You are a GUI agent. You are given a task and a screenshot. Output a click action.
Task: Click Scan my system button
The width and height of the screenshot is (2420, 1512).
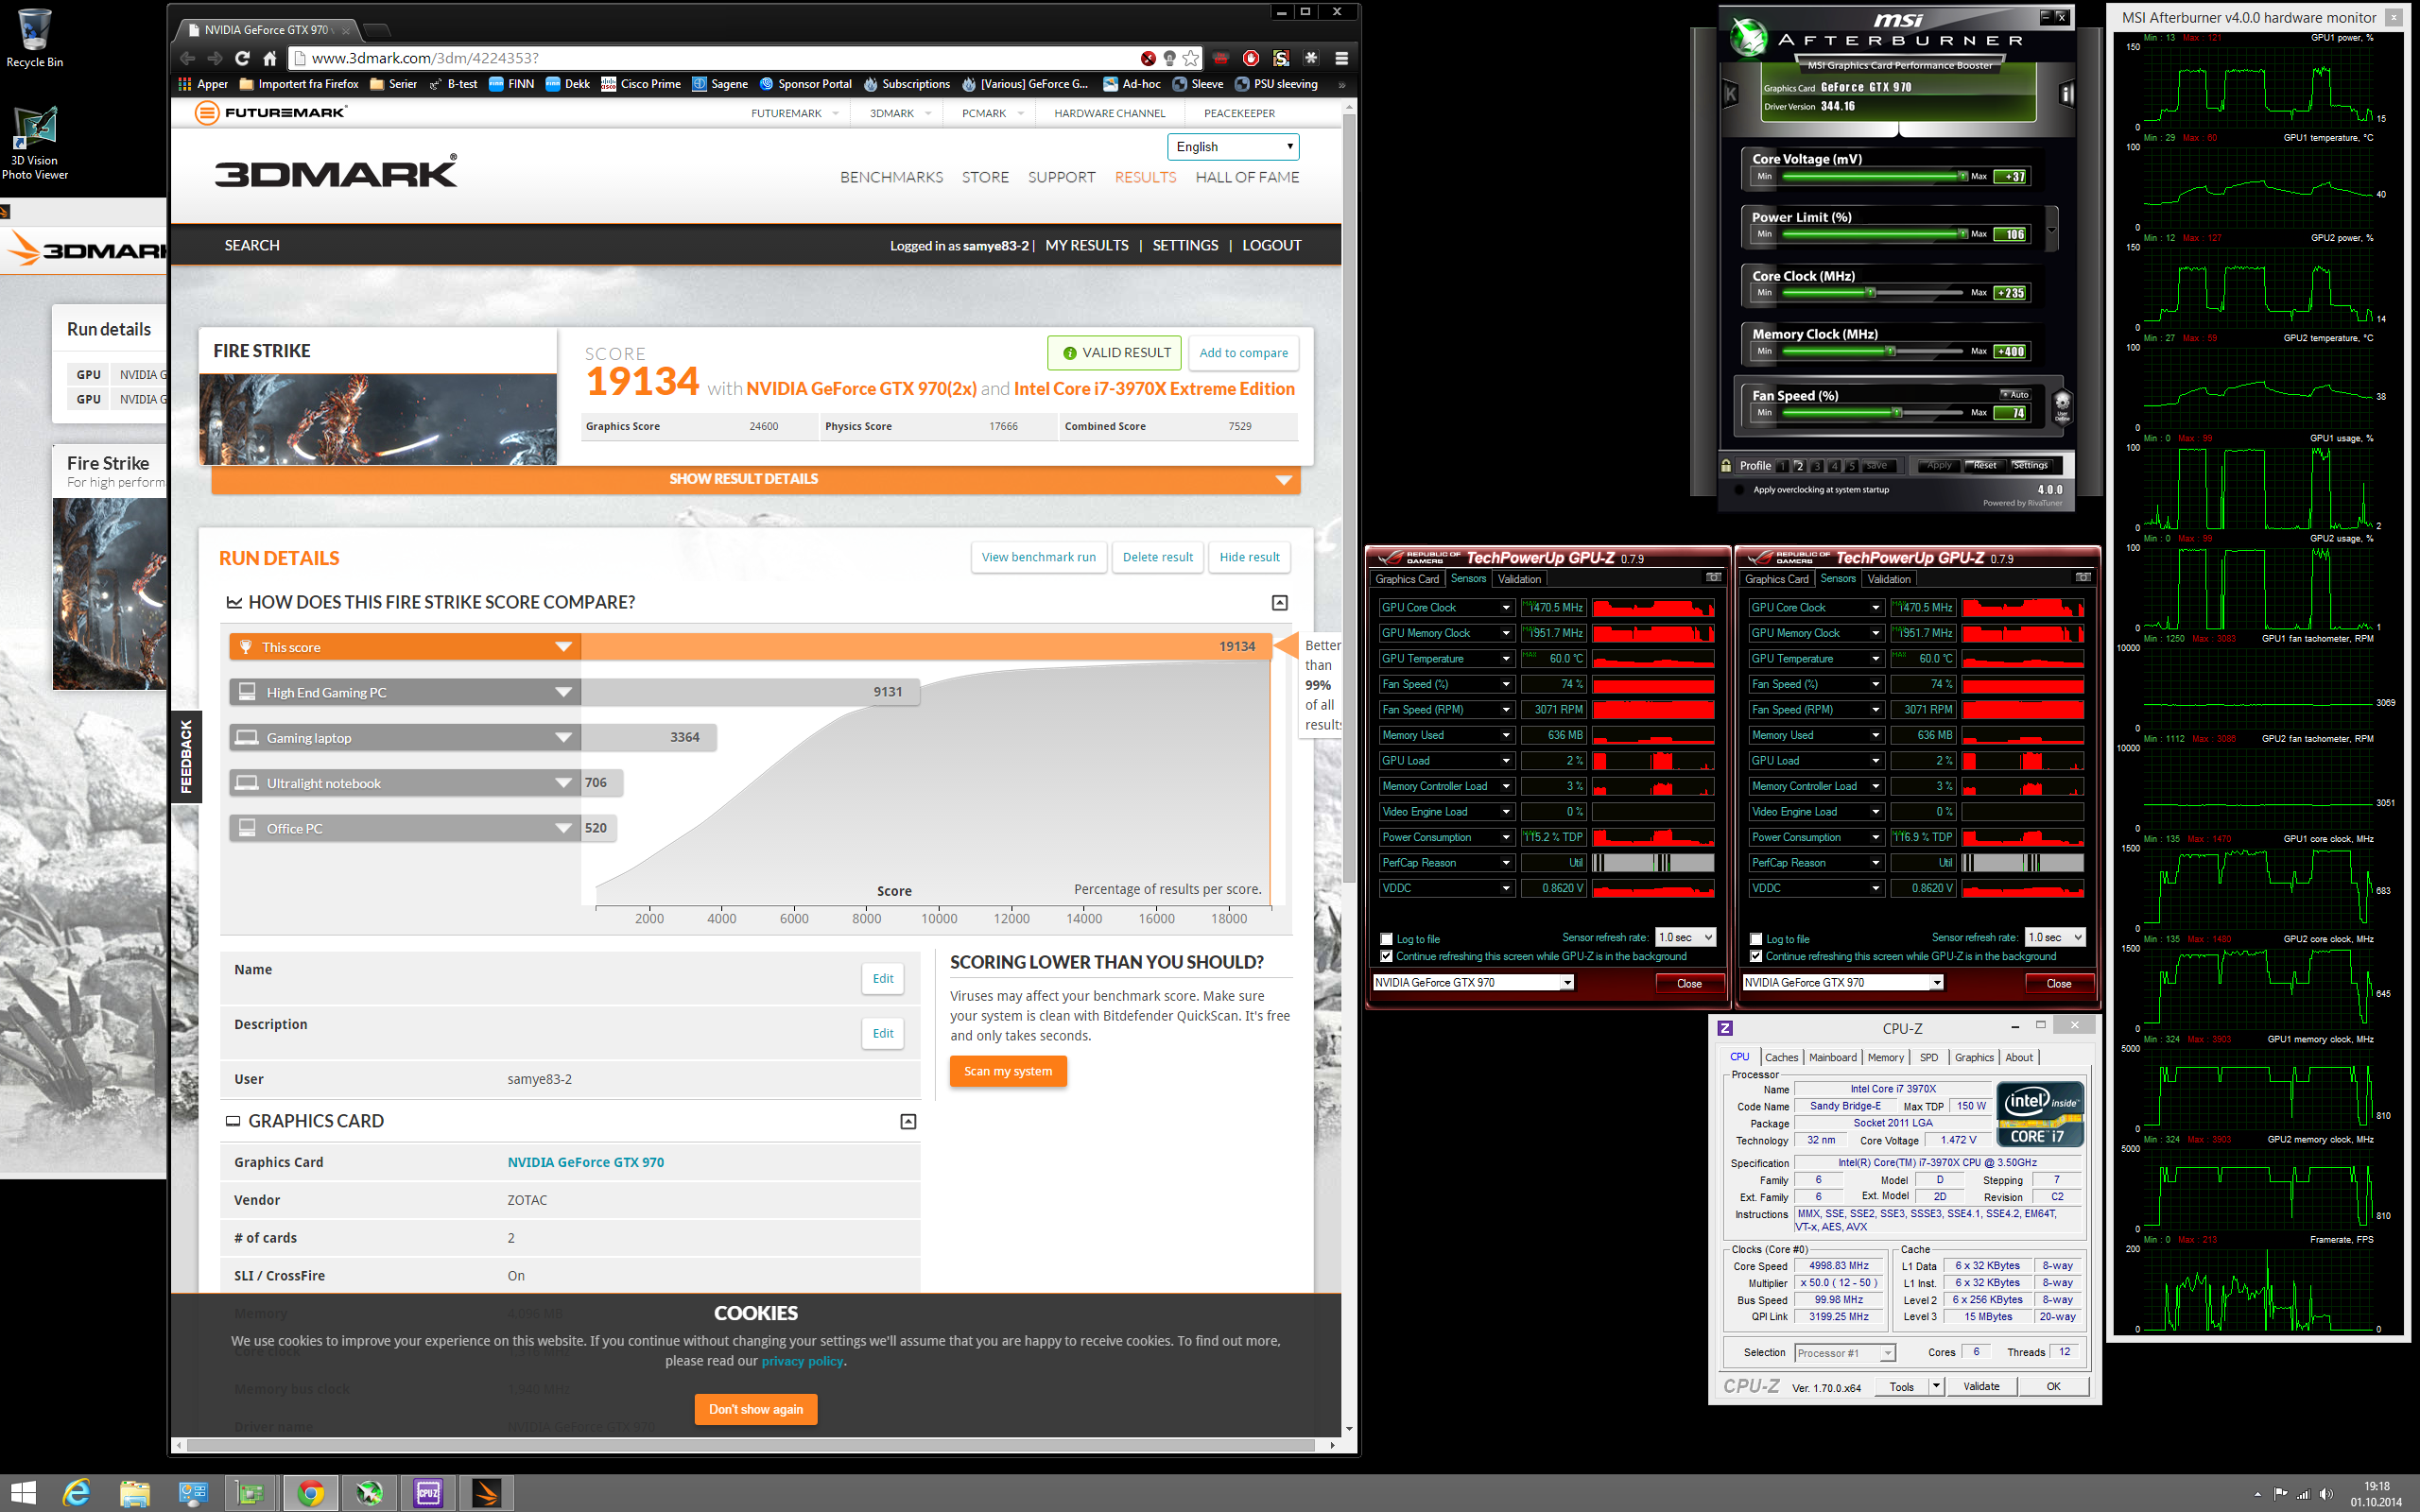[1007, 1071]
